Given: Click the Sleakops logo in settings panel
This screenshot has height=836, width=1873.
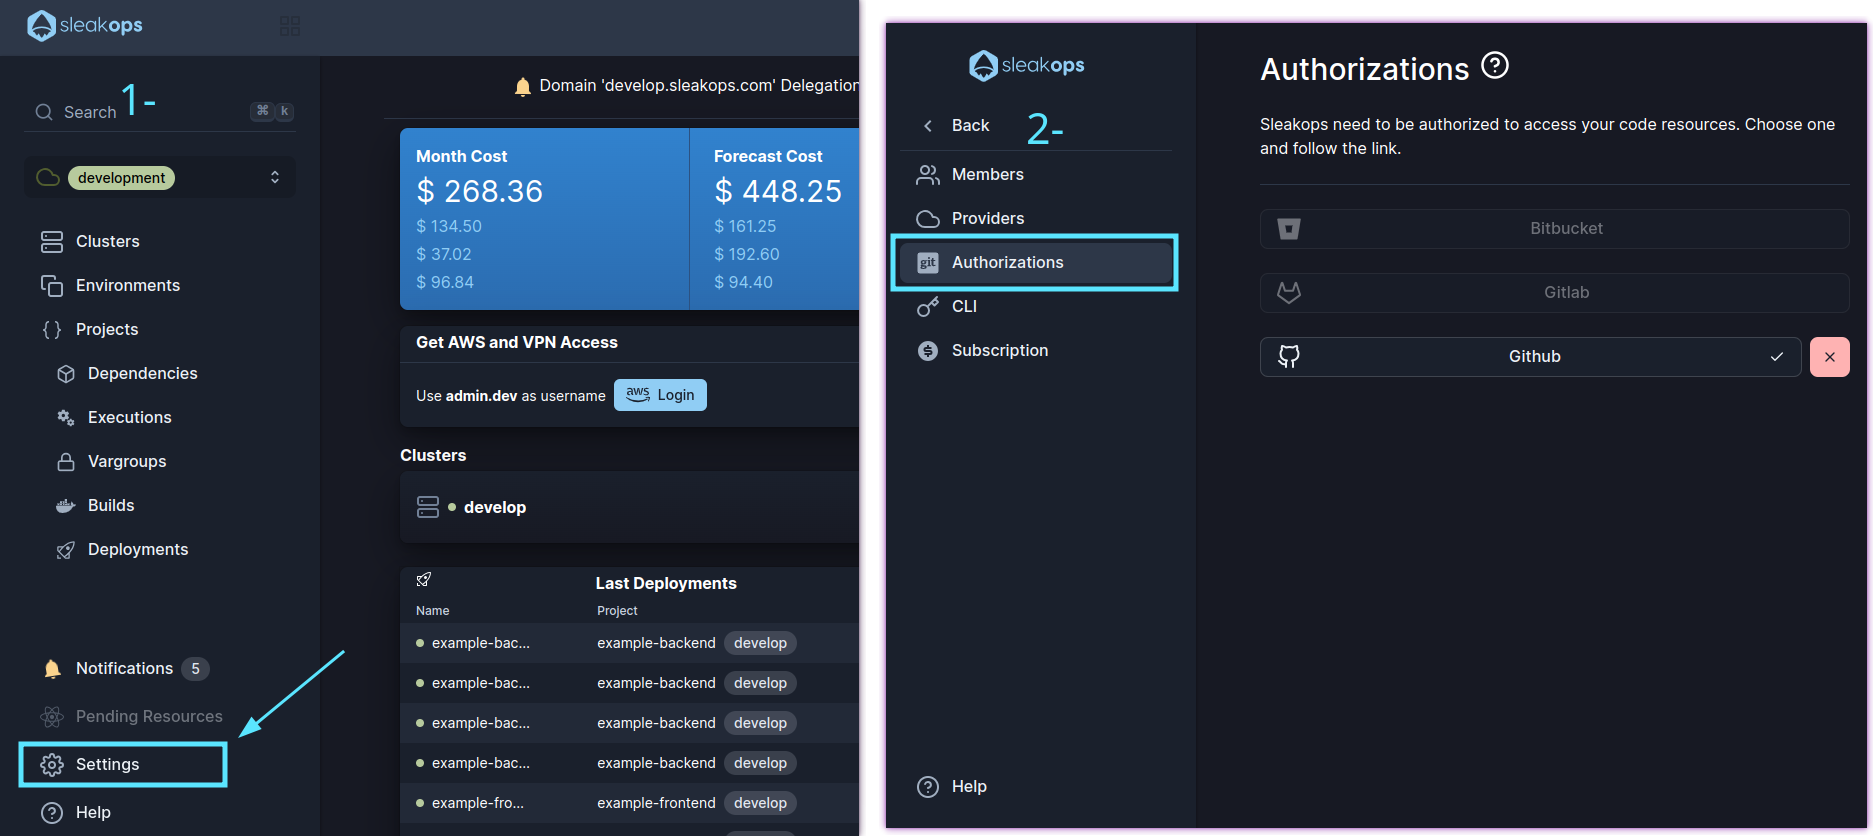Looking at the screenshot, I should [1027, 65].
